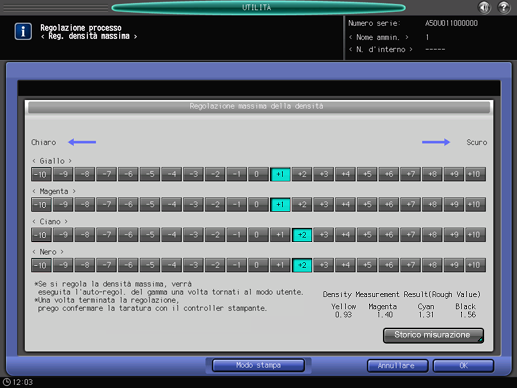Select the highlighted +1 Magenta value
The width and height of the screenshot is (517, 388).
280,205
